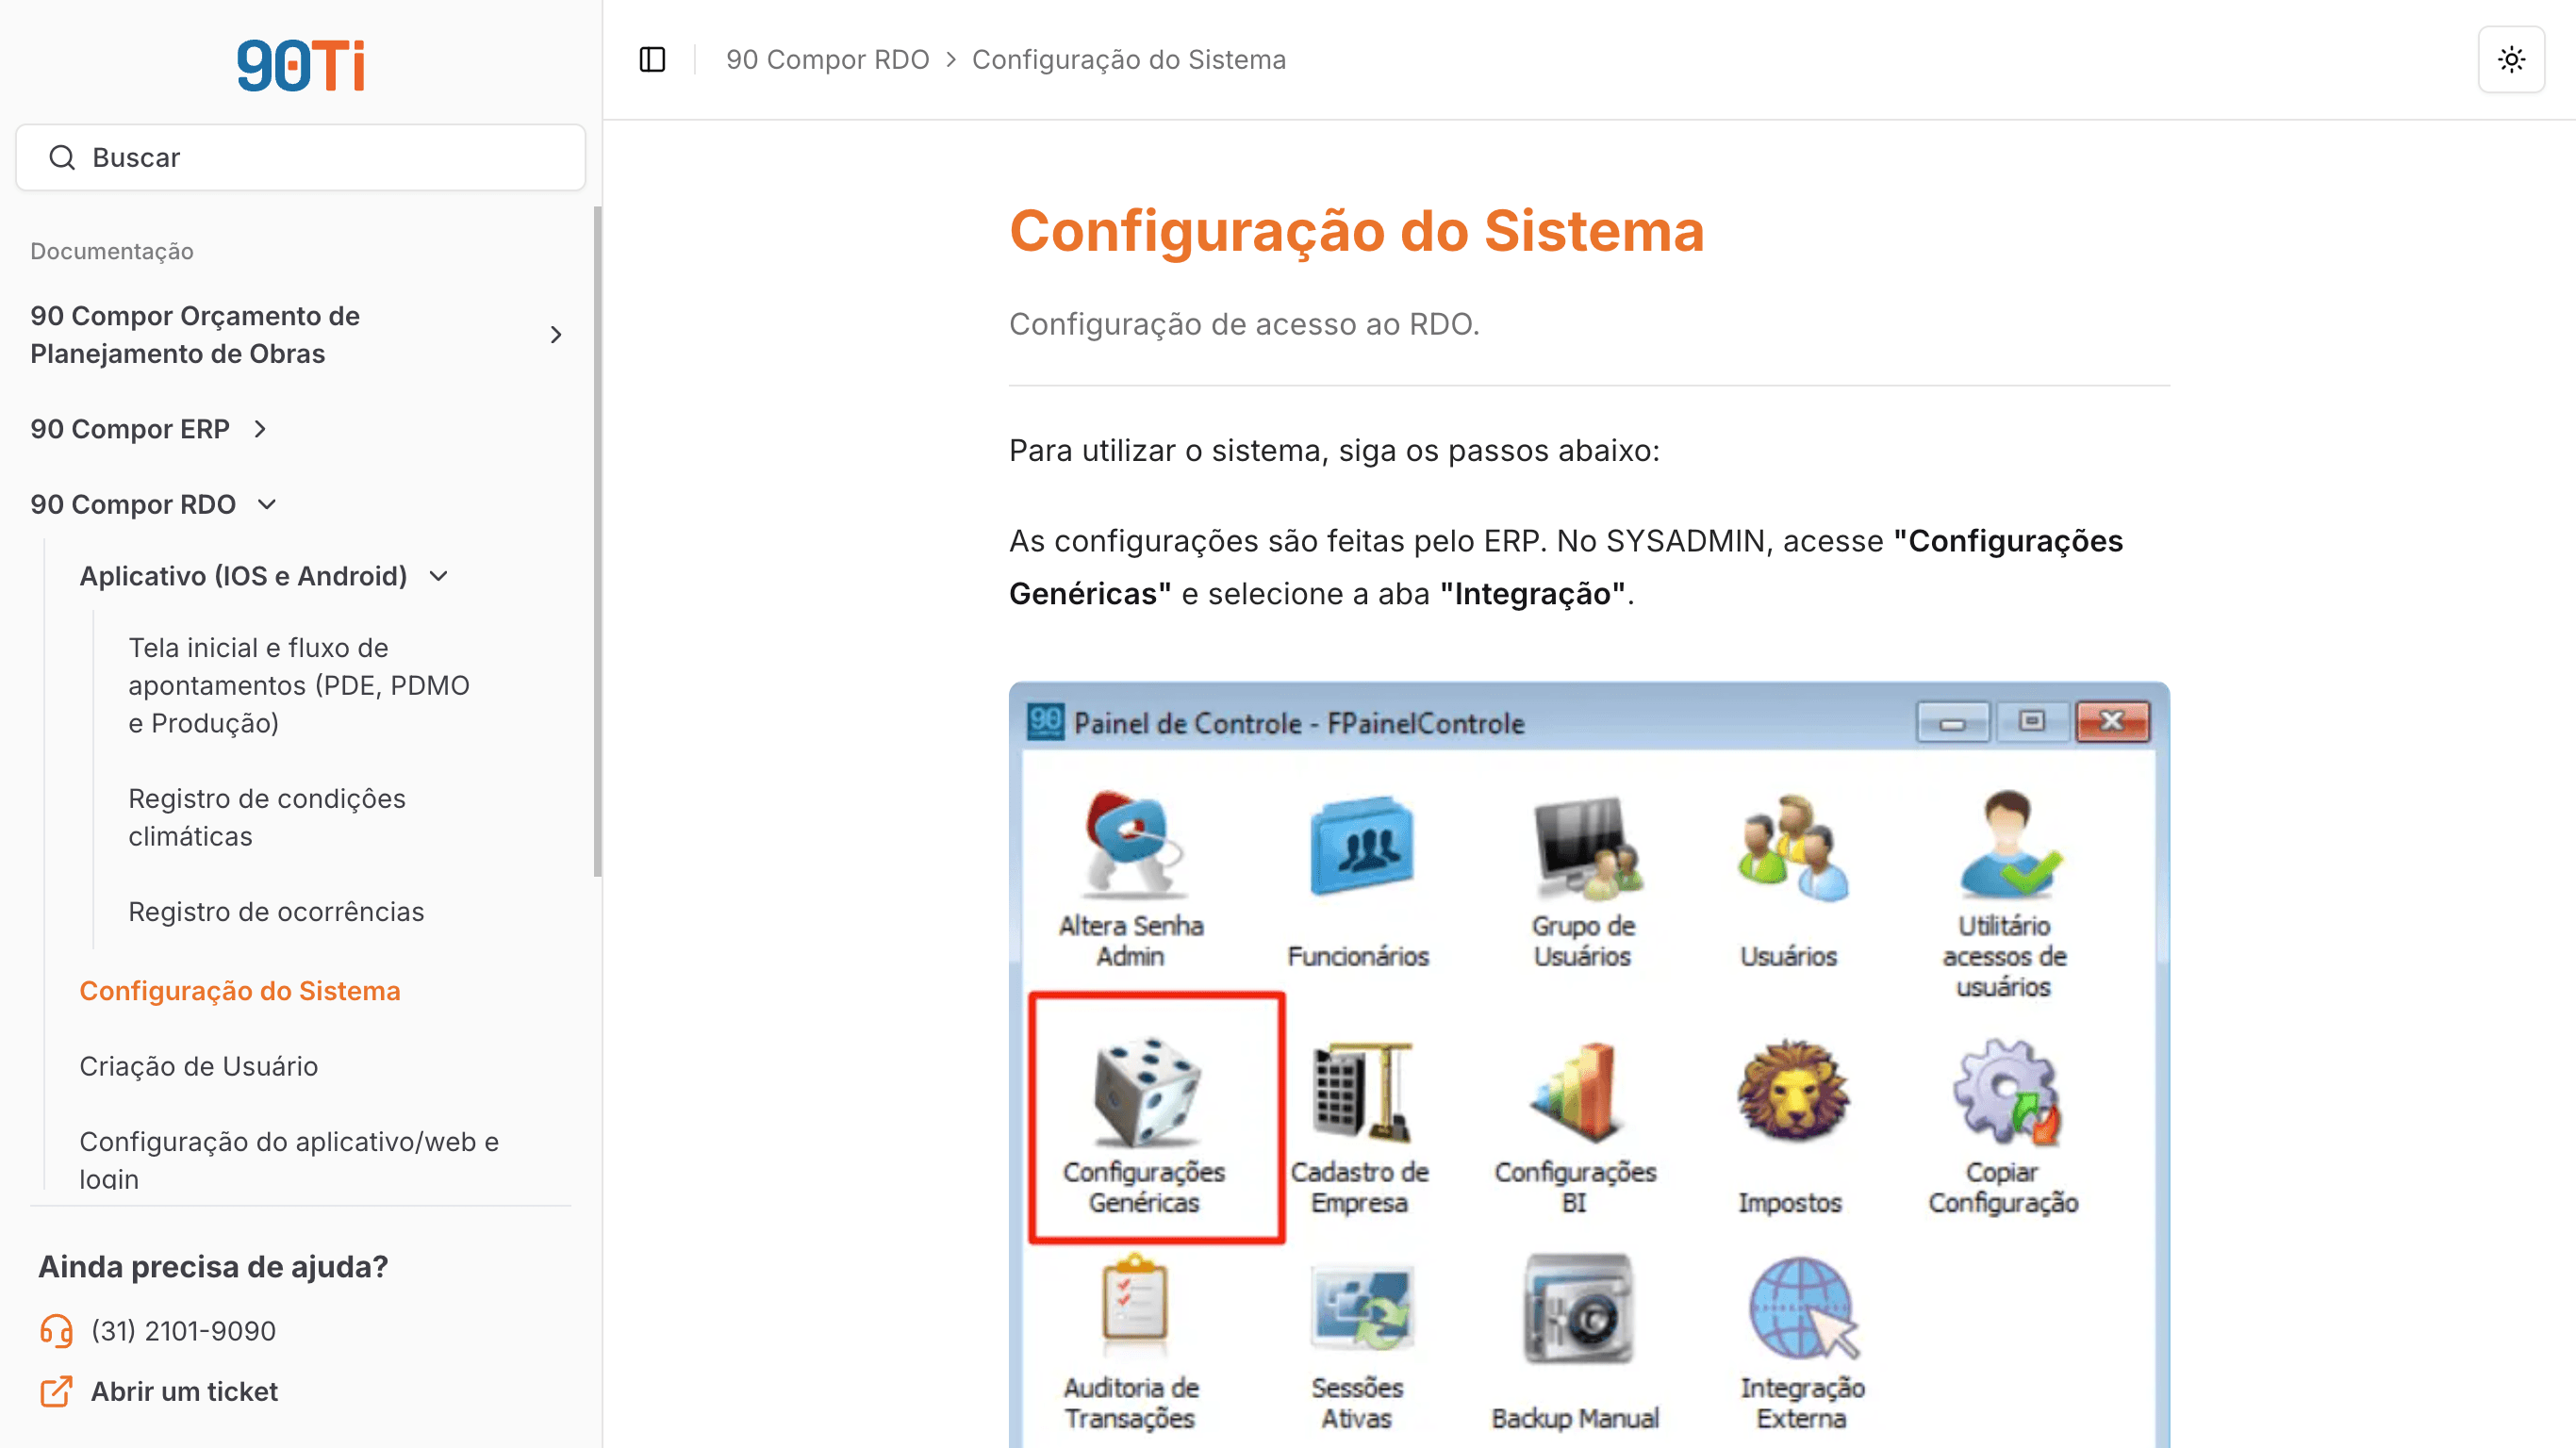Click the search magnifier icon

coord(62,158)
